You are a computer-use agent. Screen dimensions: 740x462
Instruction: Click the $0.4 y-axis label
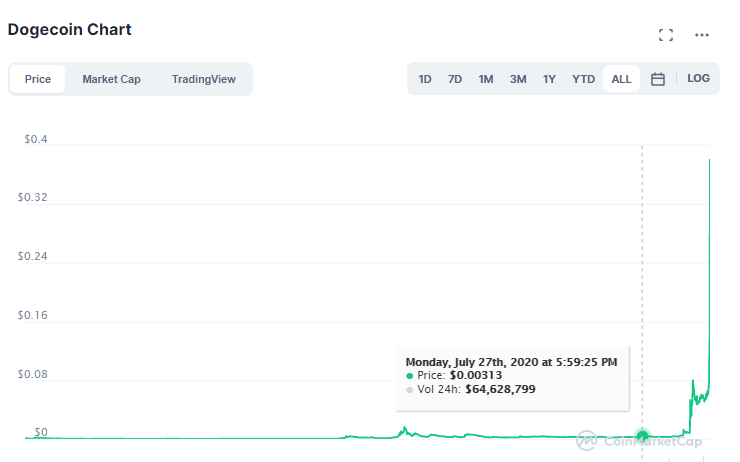click(36, 139)
